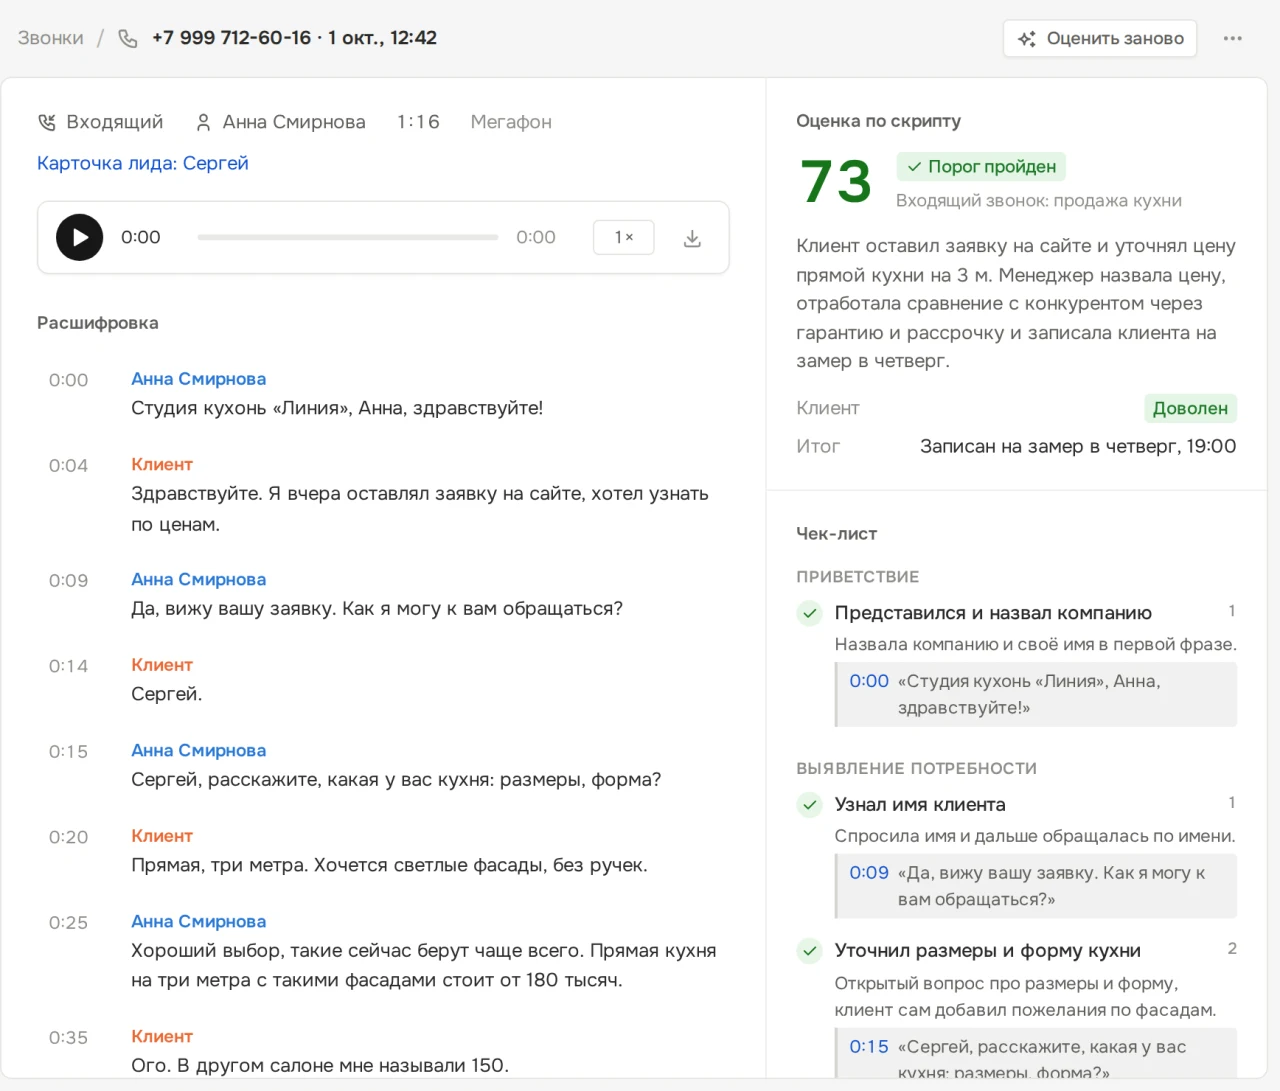1280x1091 pixels.
Task: Click Прямая, три метра transcript line
Action: (389, 865)
